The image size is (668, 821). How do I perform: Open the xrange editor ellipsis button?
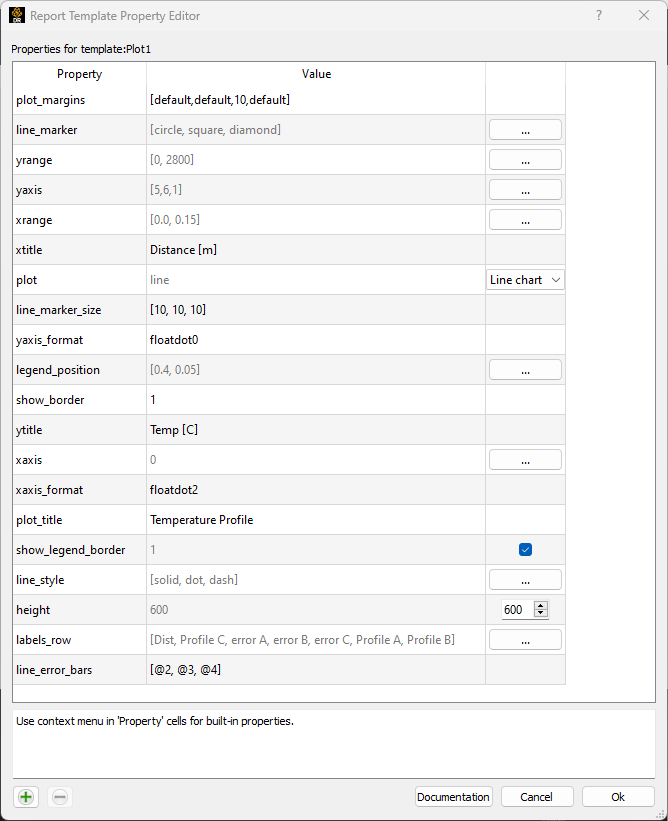(x=525, y=219)
